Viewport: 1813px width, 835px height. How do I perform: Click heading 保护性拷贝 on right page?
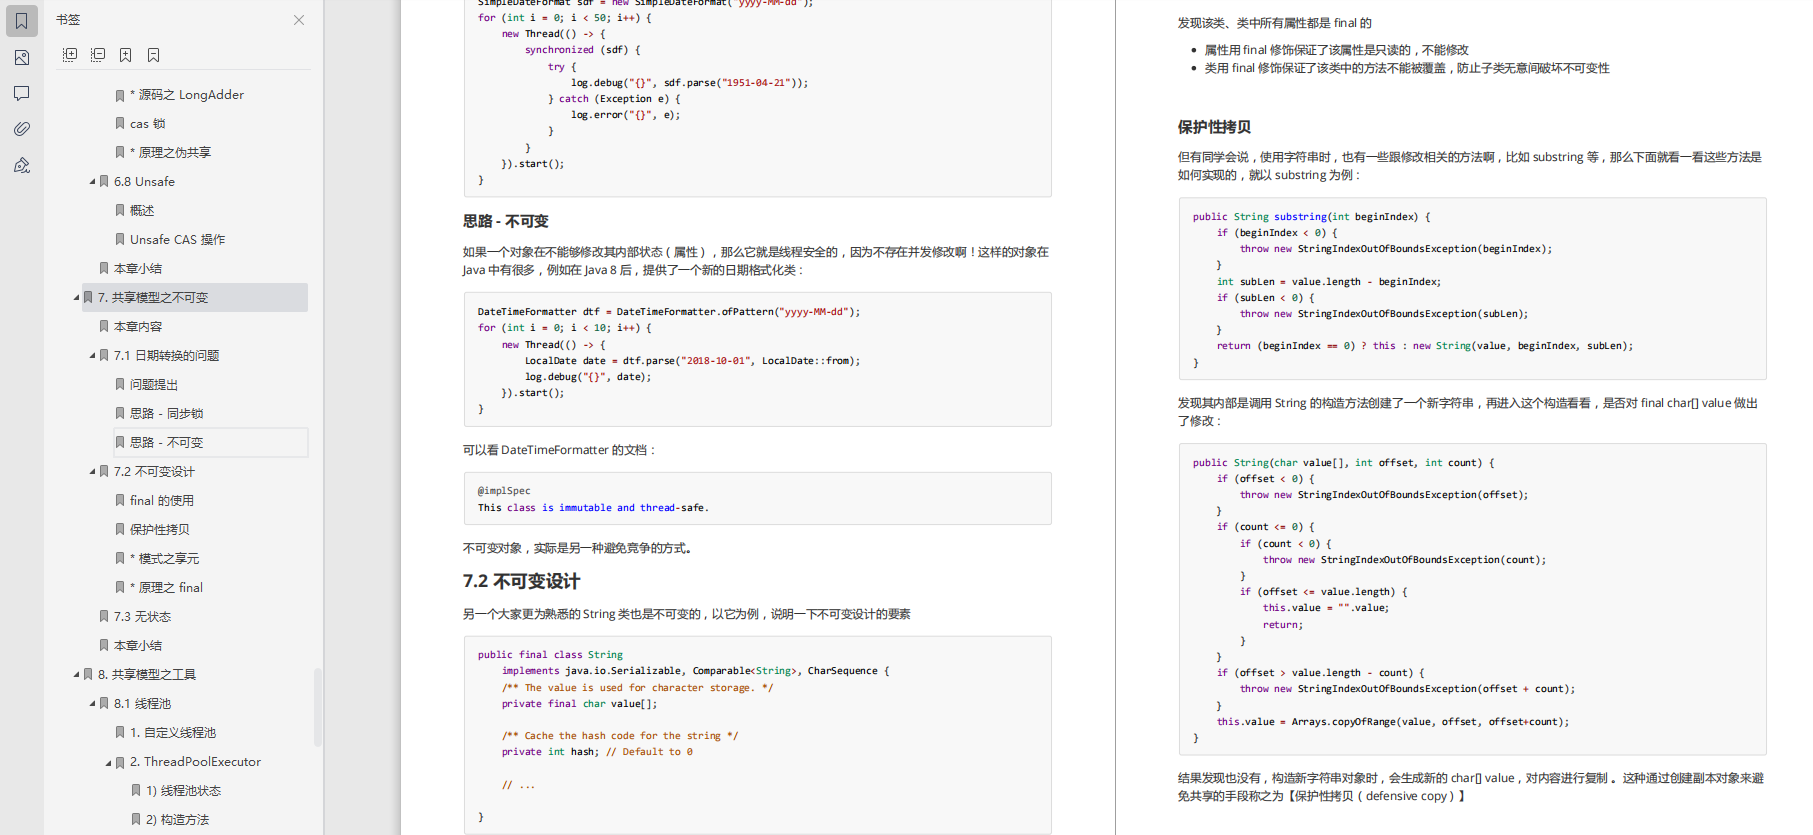coord(1214,127)
